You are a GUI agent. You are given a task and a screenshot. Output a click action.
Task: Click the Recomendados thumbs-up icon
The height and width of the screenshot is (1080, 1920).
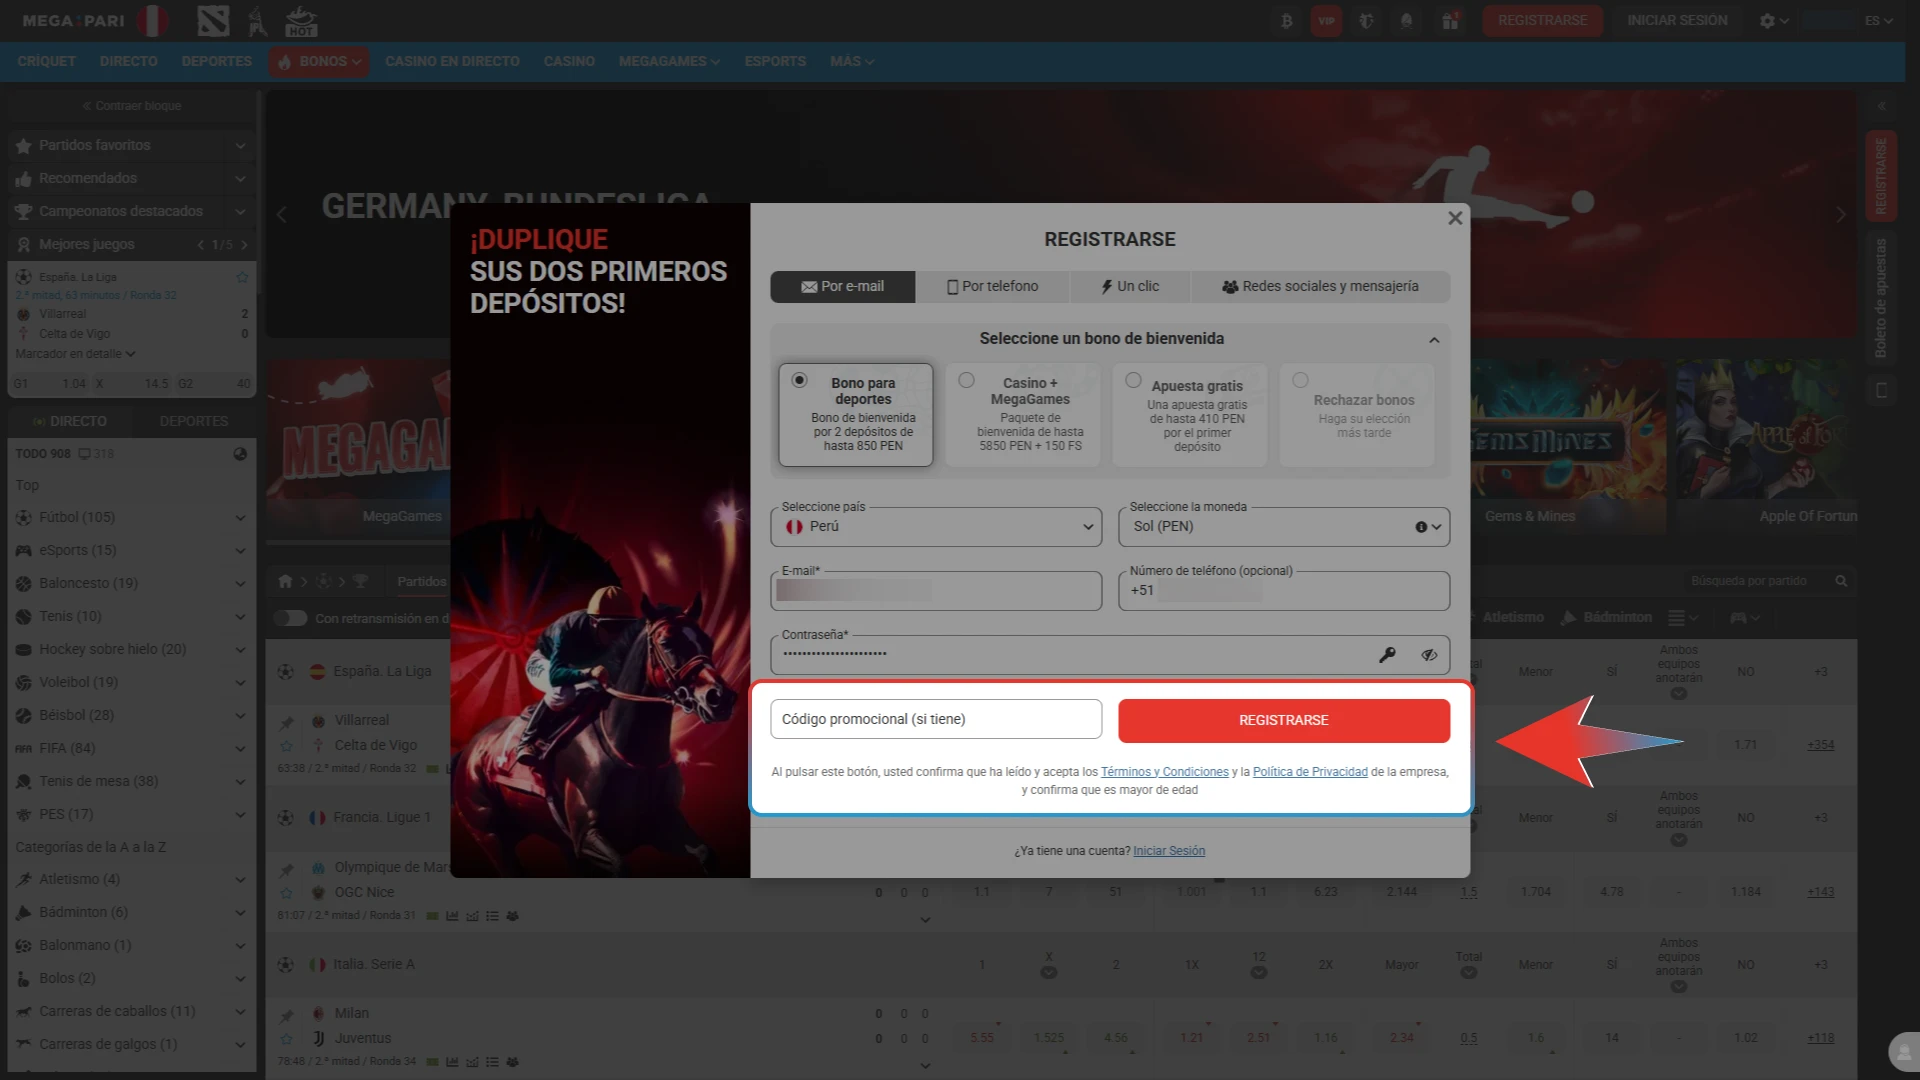[x=24, y=179]
